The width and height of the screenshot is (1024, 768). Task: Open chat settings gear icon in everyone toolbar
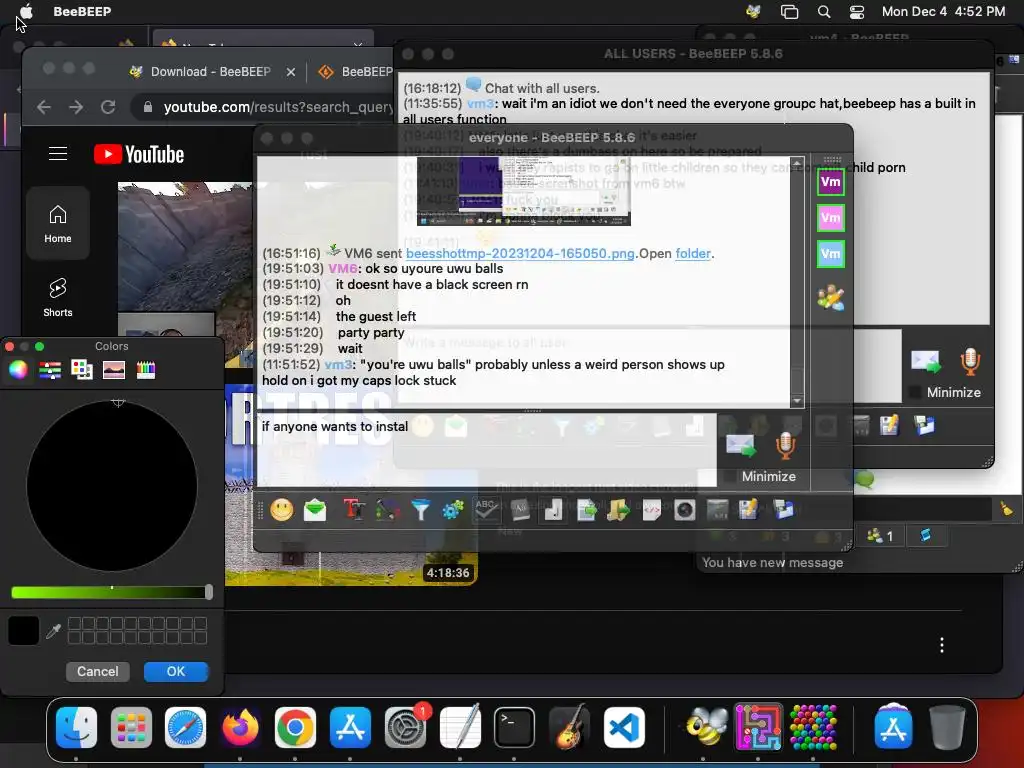pos(453,509)
